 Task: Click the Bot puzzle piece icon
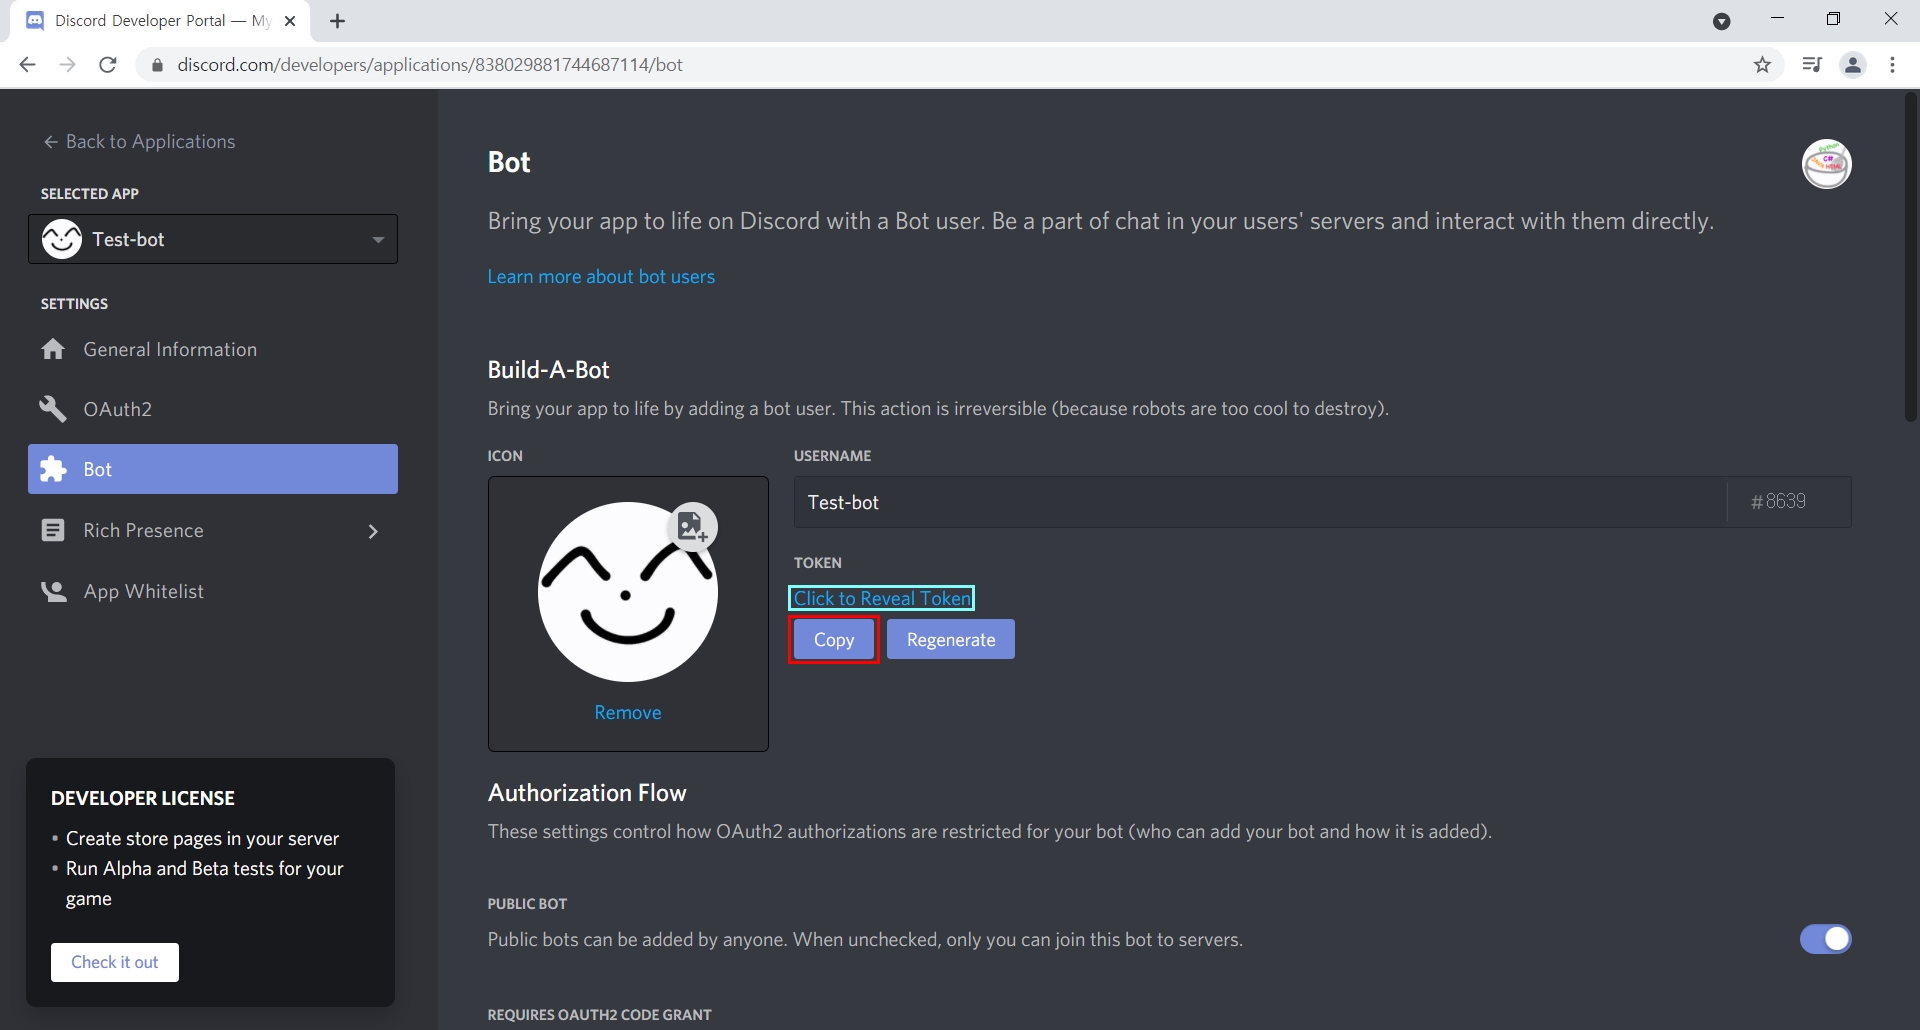pyautogui.click(x=53, y=469)
